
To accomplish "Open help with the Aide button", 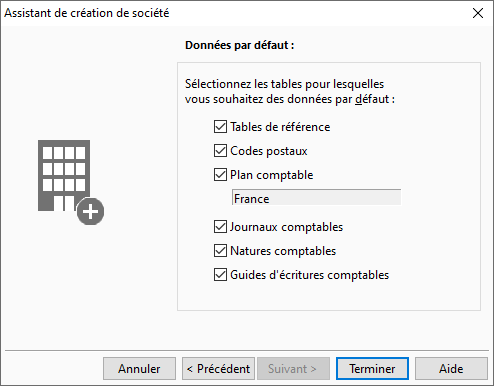I will (x=451, y=369).
